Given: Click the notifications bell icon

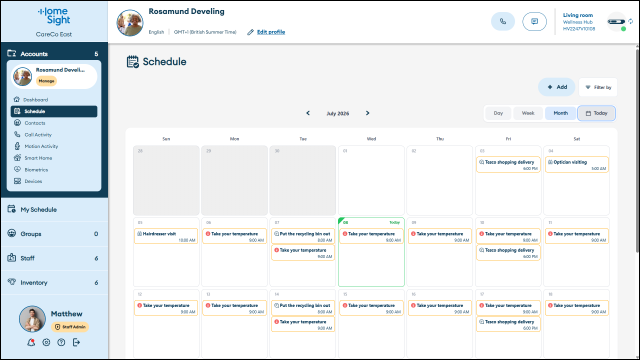Looking at the screenshot, I should point(31,342).
